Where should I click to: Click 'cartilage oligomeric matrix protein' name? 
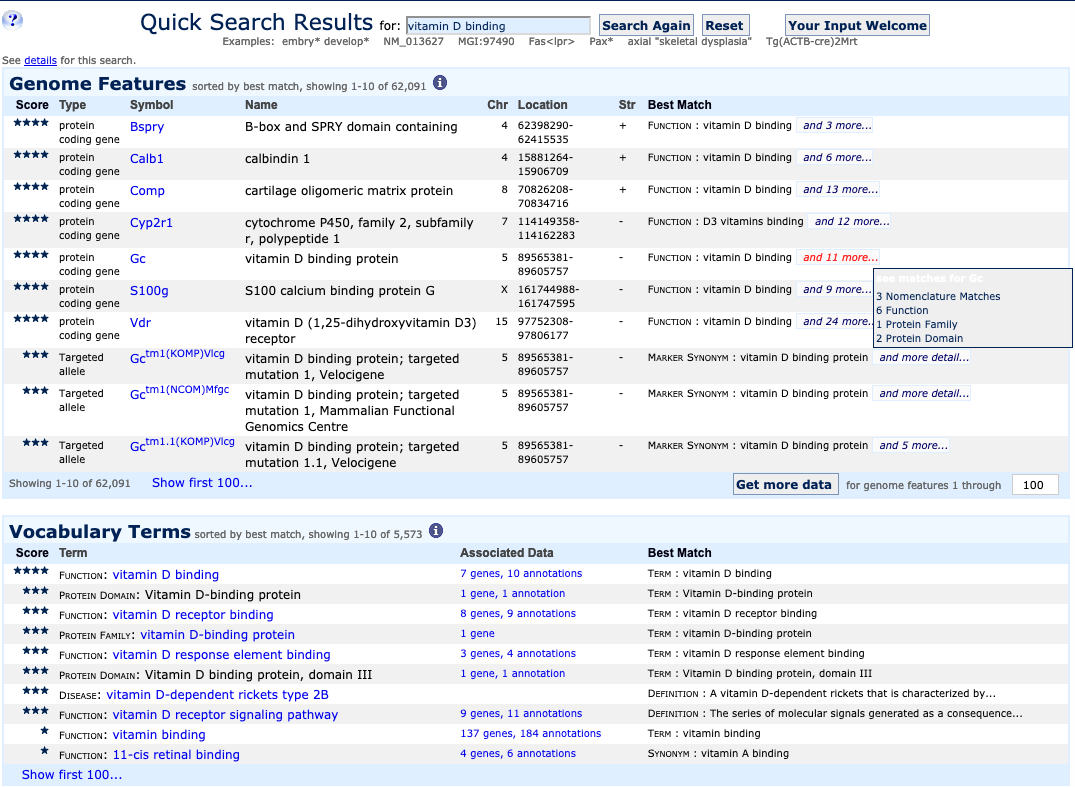(x=349, y=191)
